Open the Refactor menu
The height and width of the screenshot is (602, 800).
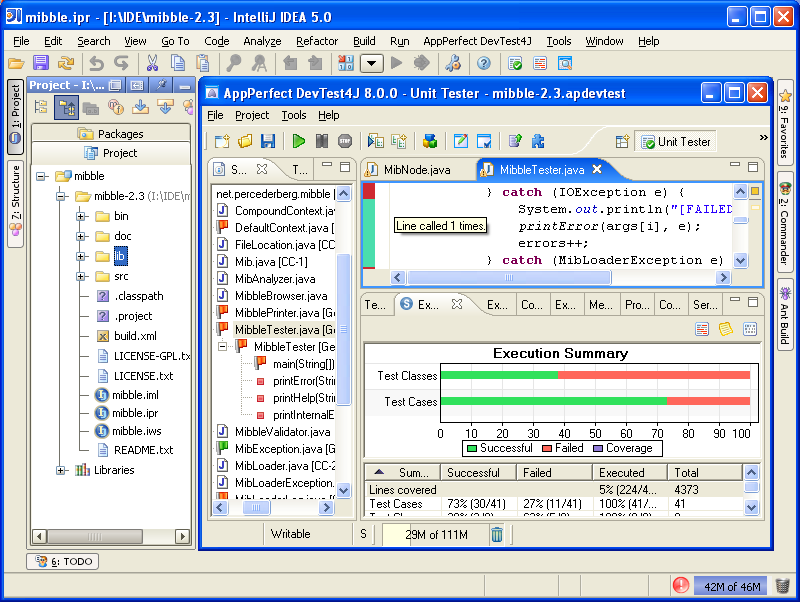pyautogui.click(x=317, y=41)
